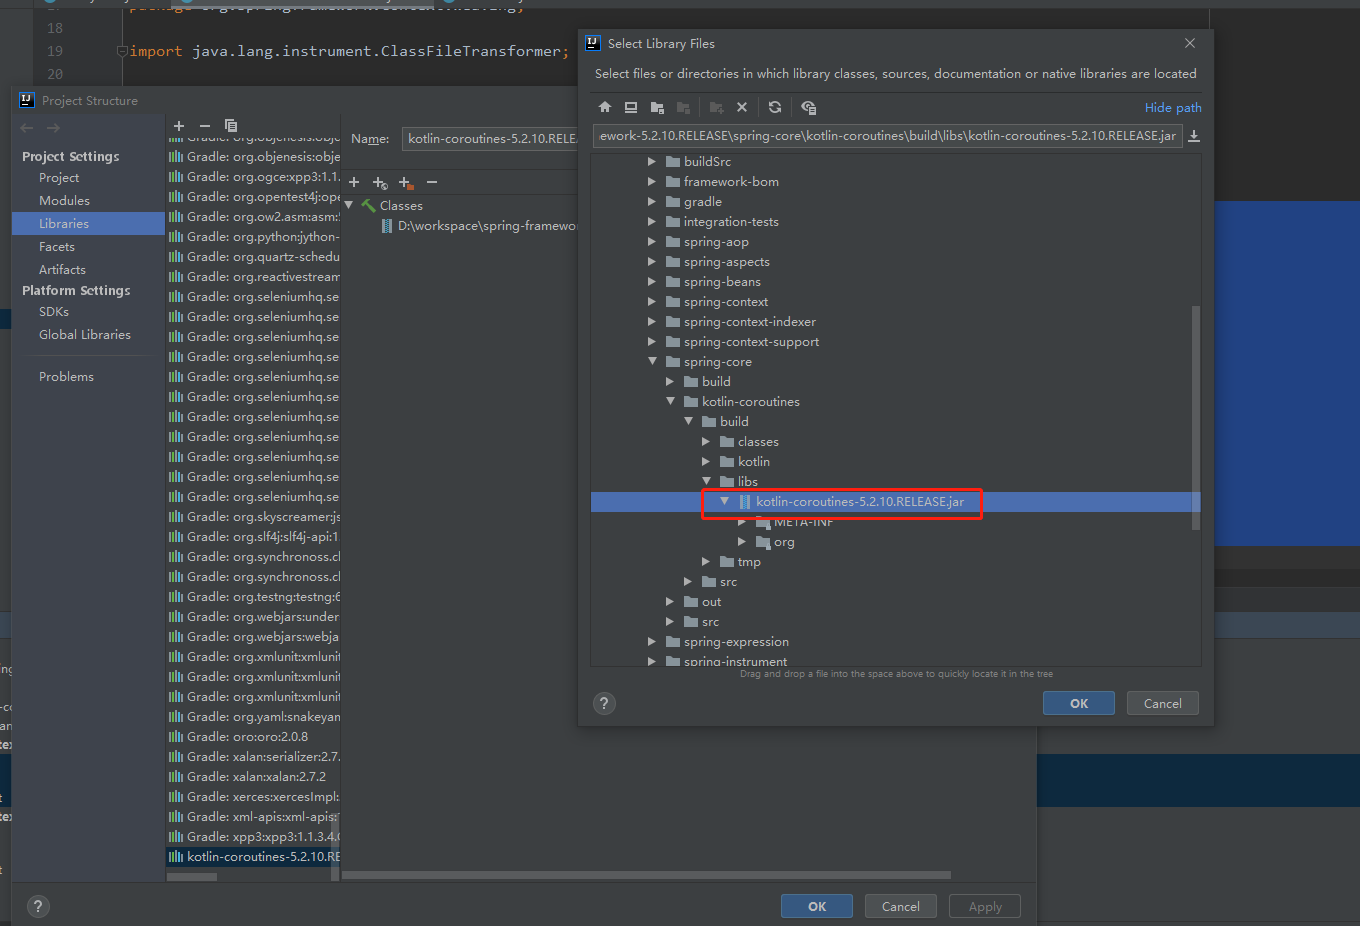Confirm with OK in Select Library Files
Image resolution: width=1360 pixels, height=926 pixels.
[1079, 703]
